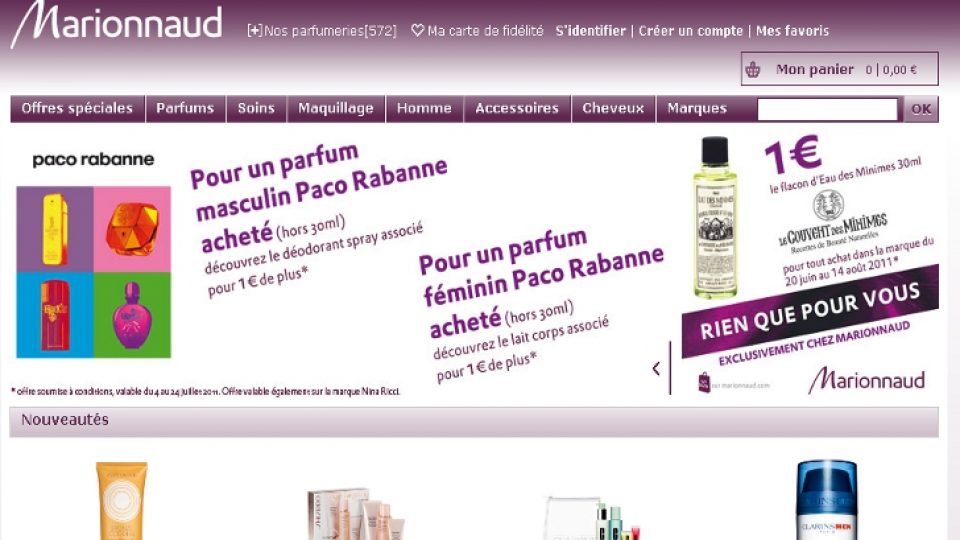Click the search input field
The width and height of the screenshot is (960, 540).
(827, 110)
